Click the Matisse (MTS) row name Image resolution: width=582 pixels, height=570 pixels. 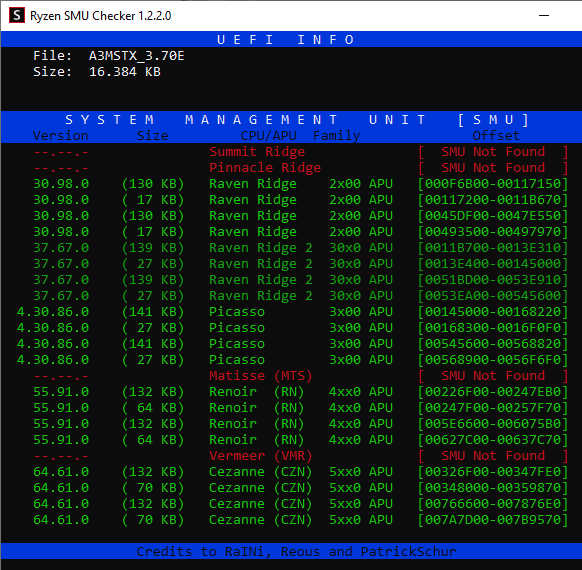pyautogui.click(x=261, y=376)
